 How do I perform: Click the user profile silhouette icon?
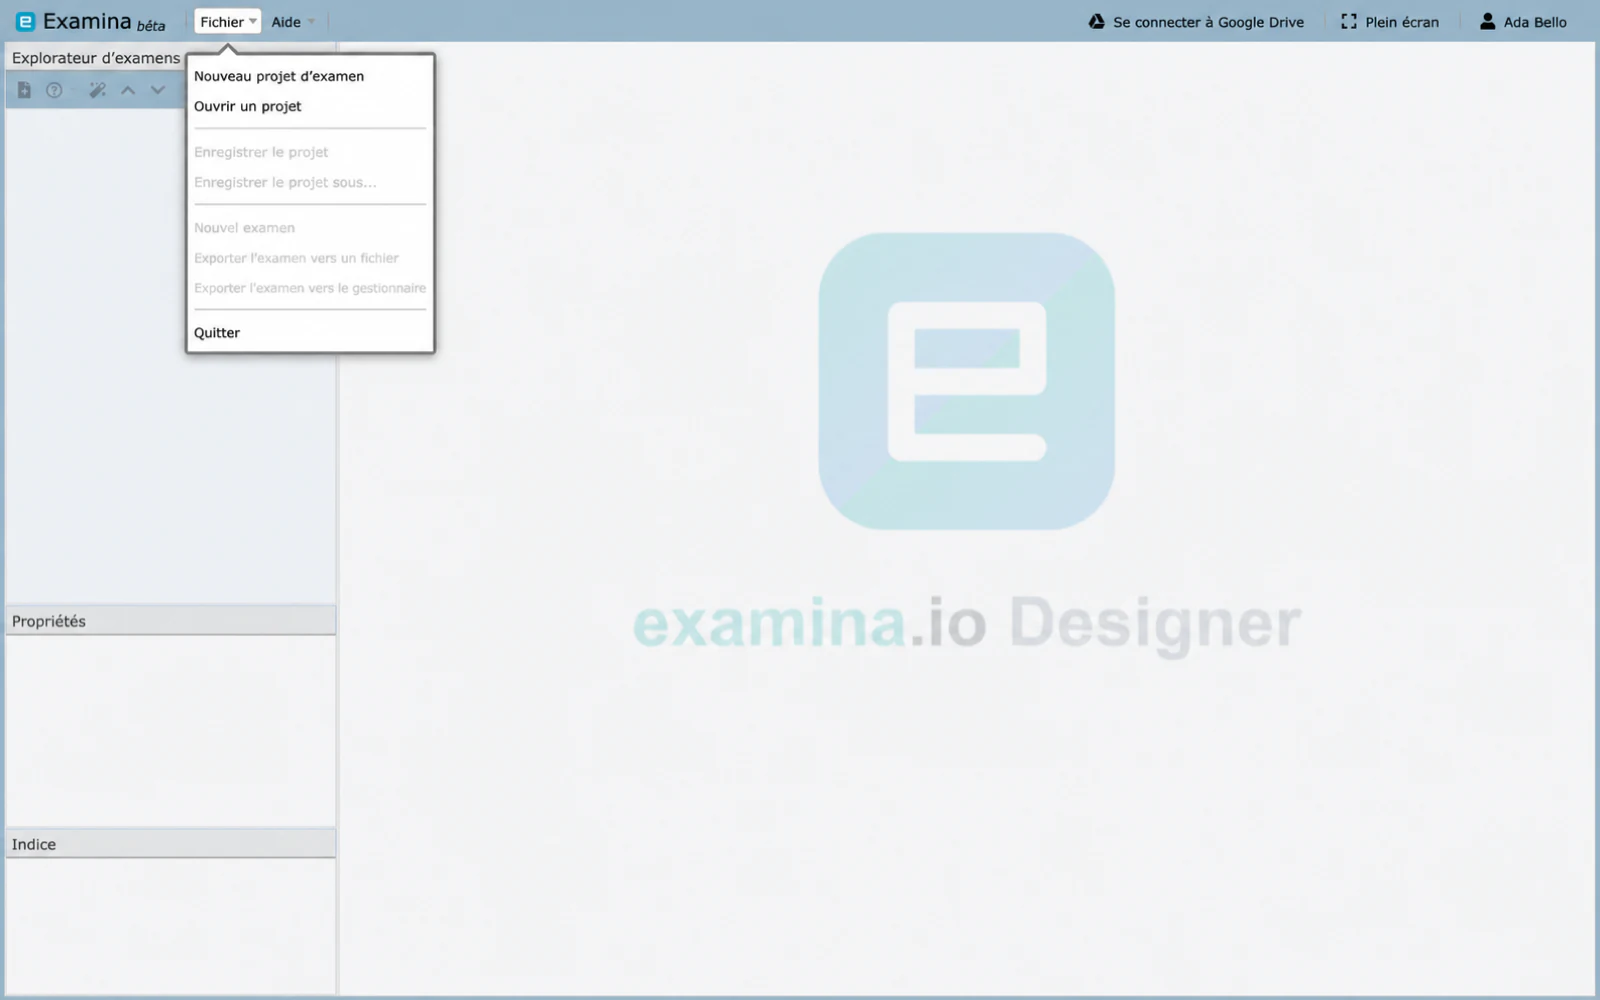(1488, 21)
